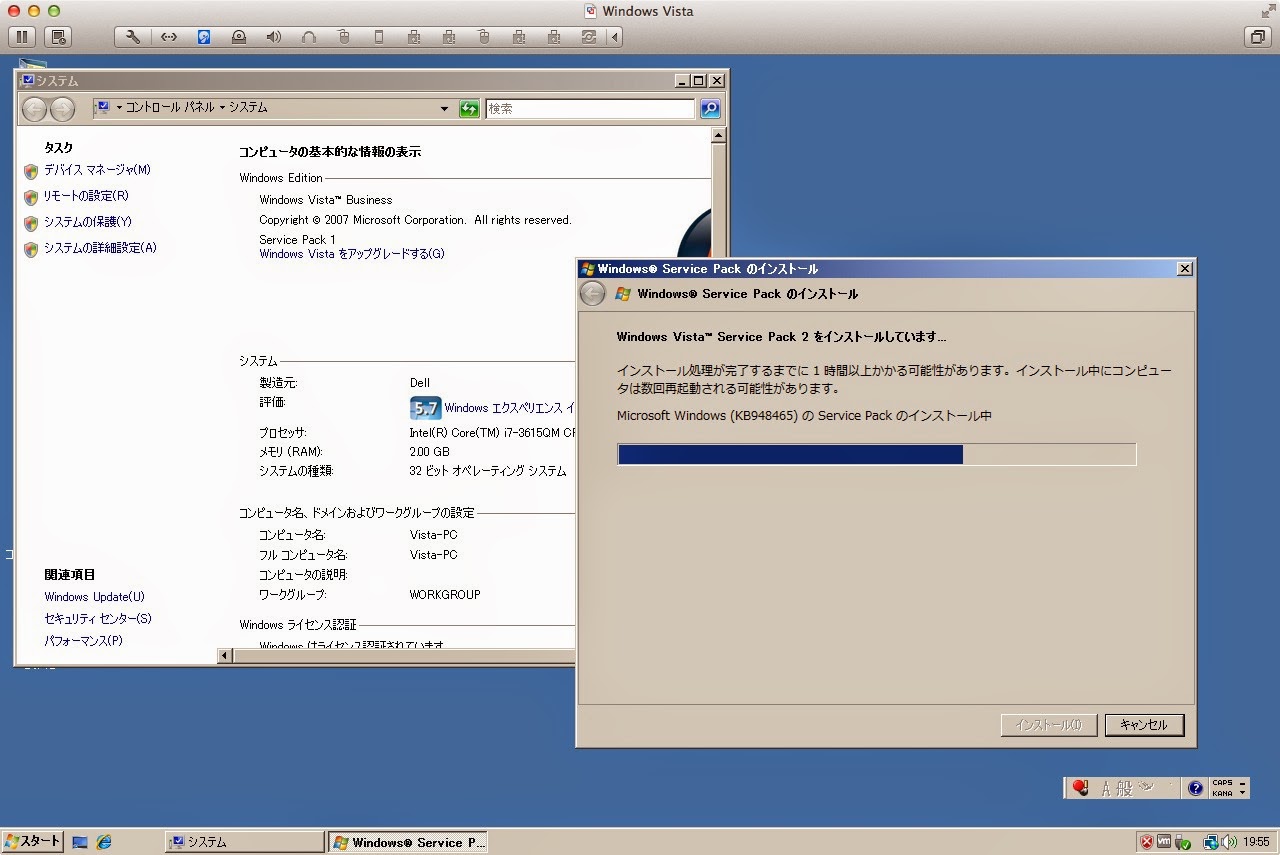The height and width of the screenshot is (855, 1280).
Task: Click the Show Desktop quick launch icon
Action: coord(80,843)
